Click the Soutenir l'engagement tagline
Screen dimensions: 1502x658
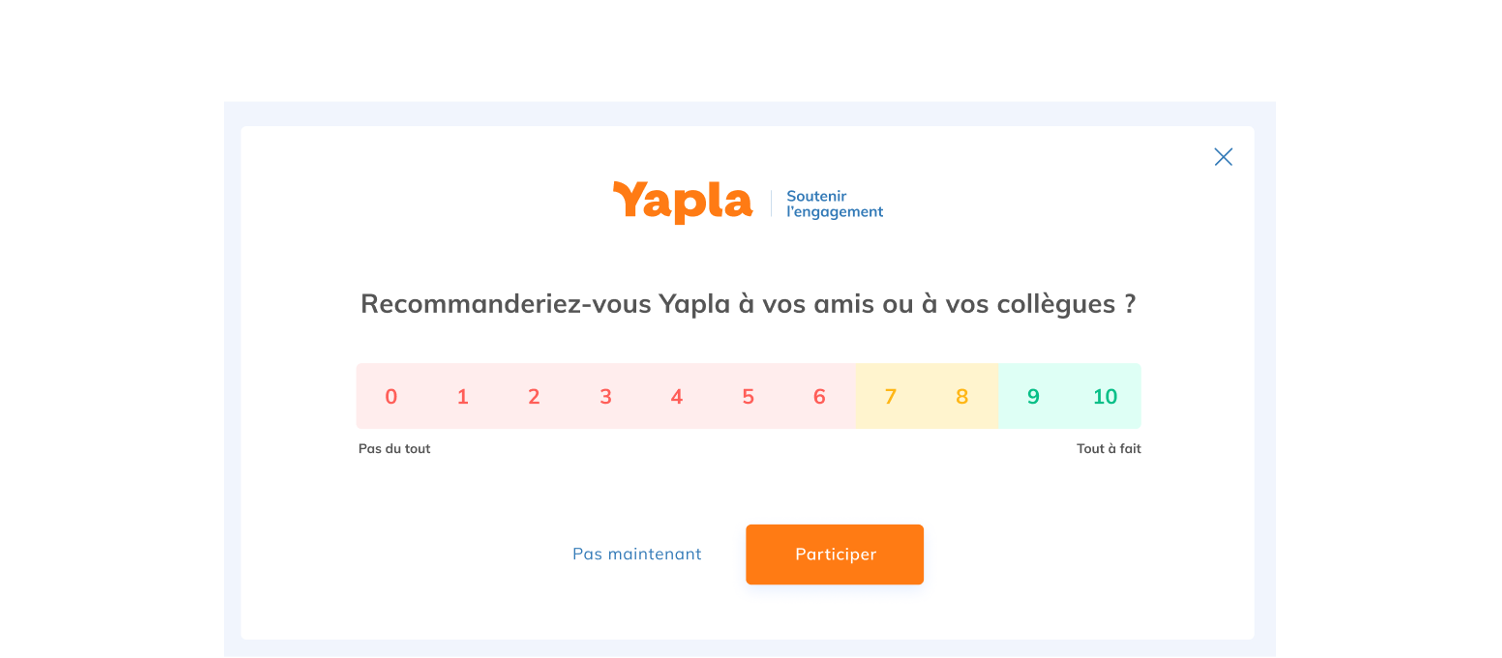point(835,204)
